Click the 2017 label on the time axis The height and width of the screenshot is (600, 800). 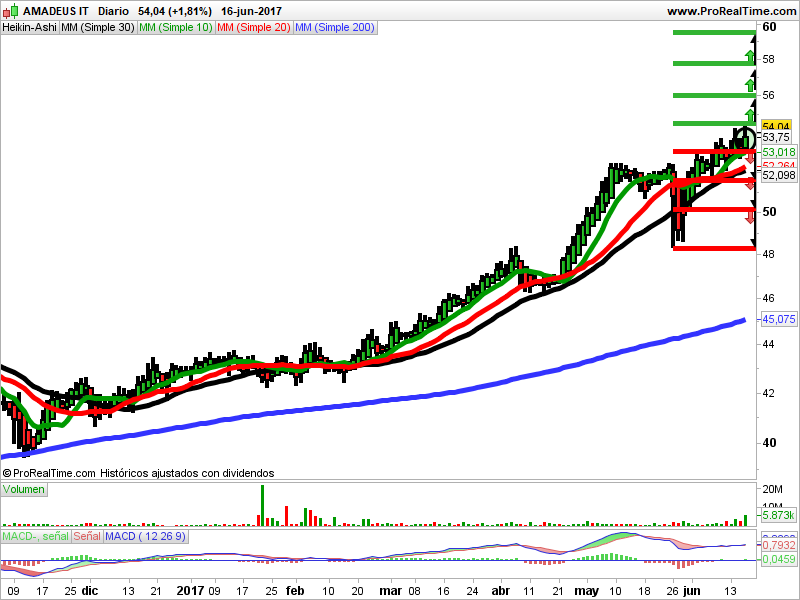click(190, 591)
